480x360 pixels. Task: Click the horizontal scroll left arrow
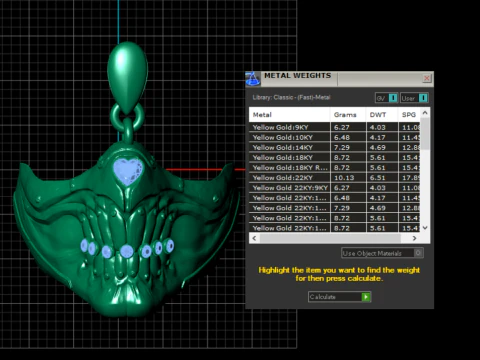tap(255, 238)
